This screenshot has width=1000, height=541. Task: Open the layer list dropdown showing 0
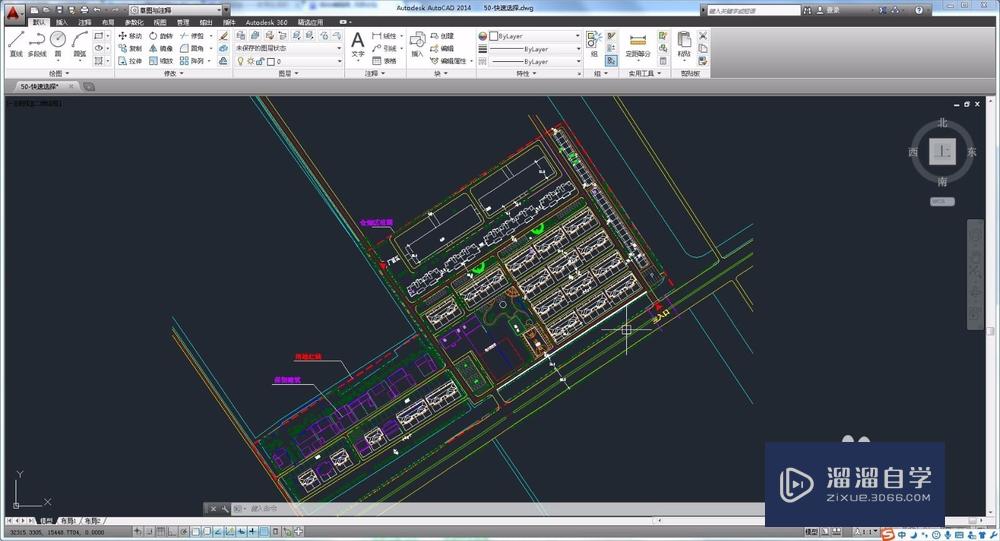pos(288,61)
